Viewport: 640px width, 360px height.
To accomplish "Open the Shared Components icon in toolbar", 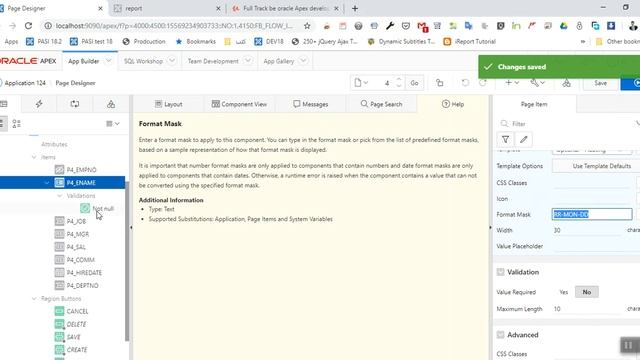I will (x=566, y=83).
